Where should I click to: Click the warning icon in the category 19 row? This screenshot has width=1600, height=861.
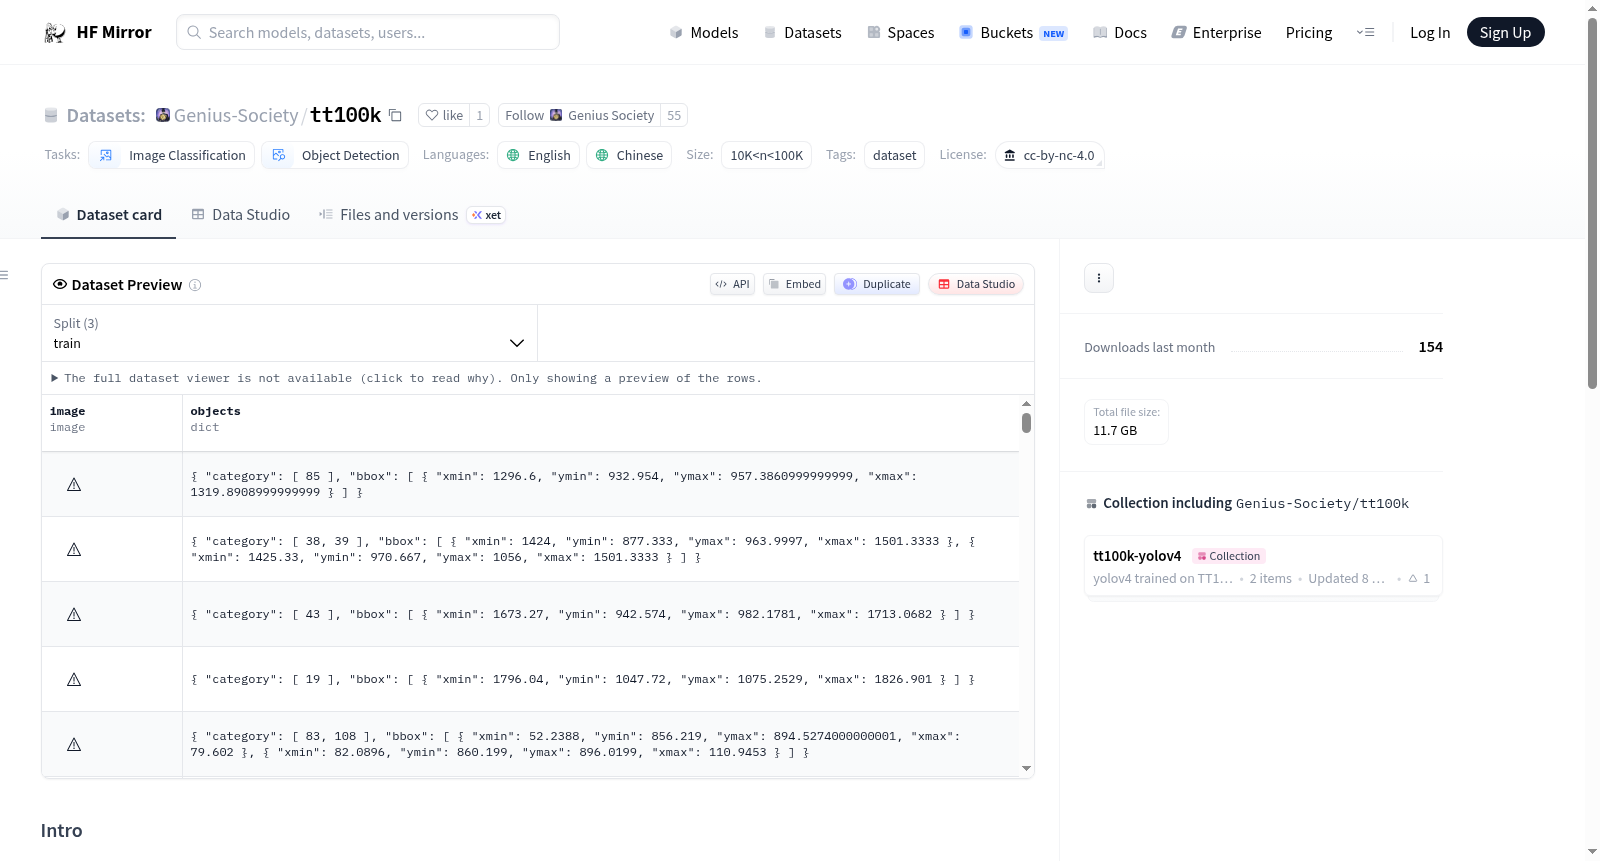tap(74, 679)
